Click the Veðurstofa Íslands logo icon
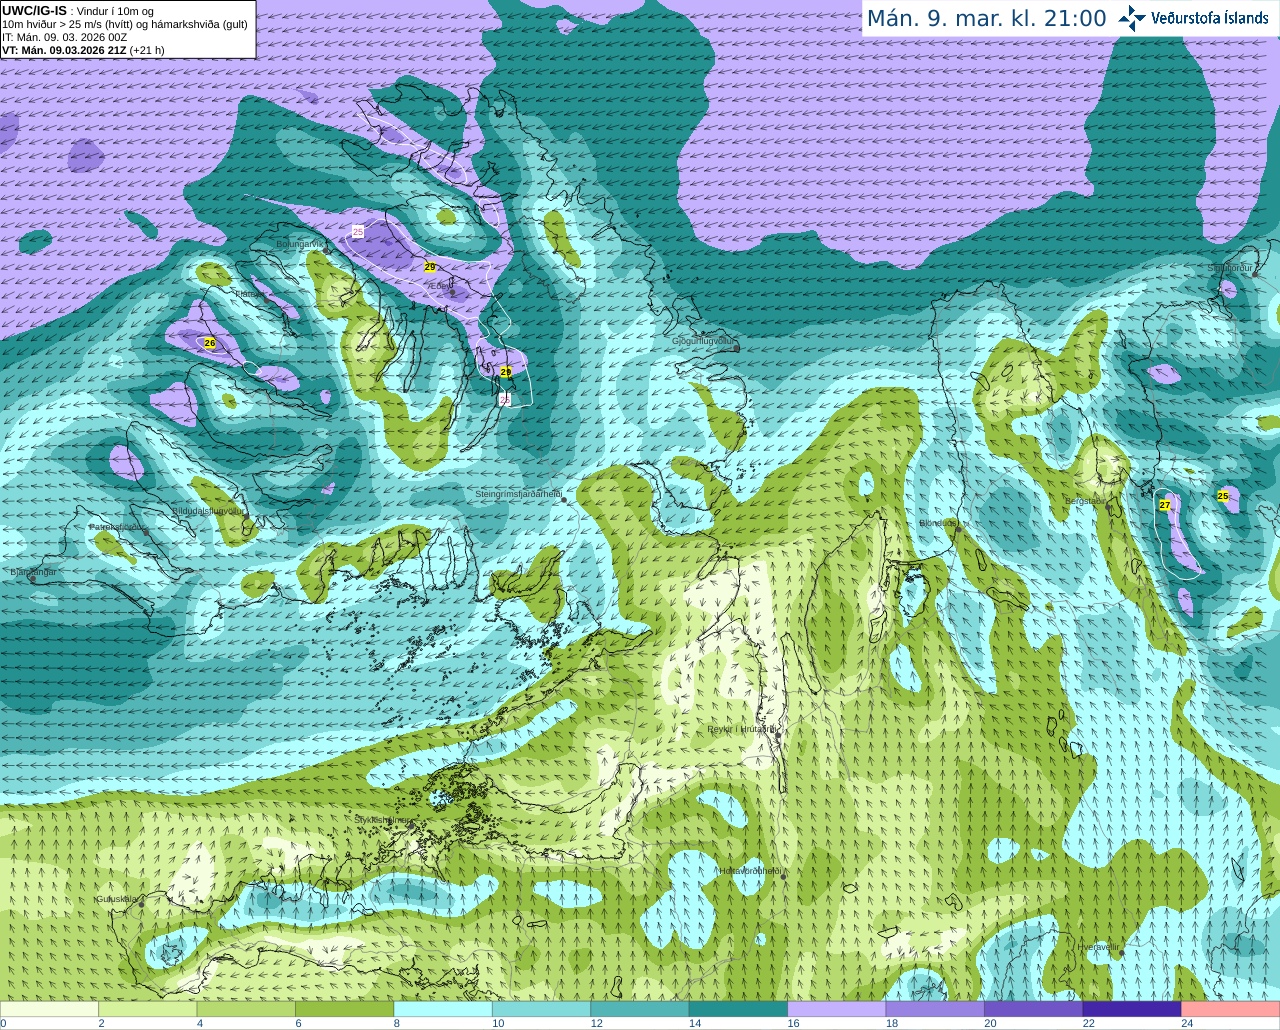The image size is (1280, 1030). pyautogui.click(x=1132, y=18)
